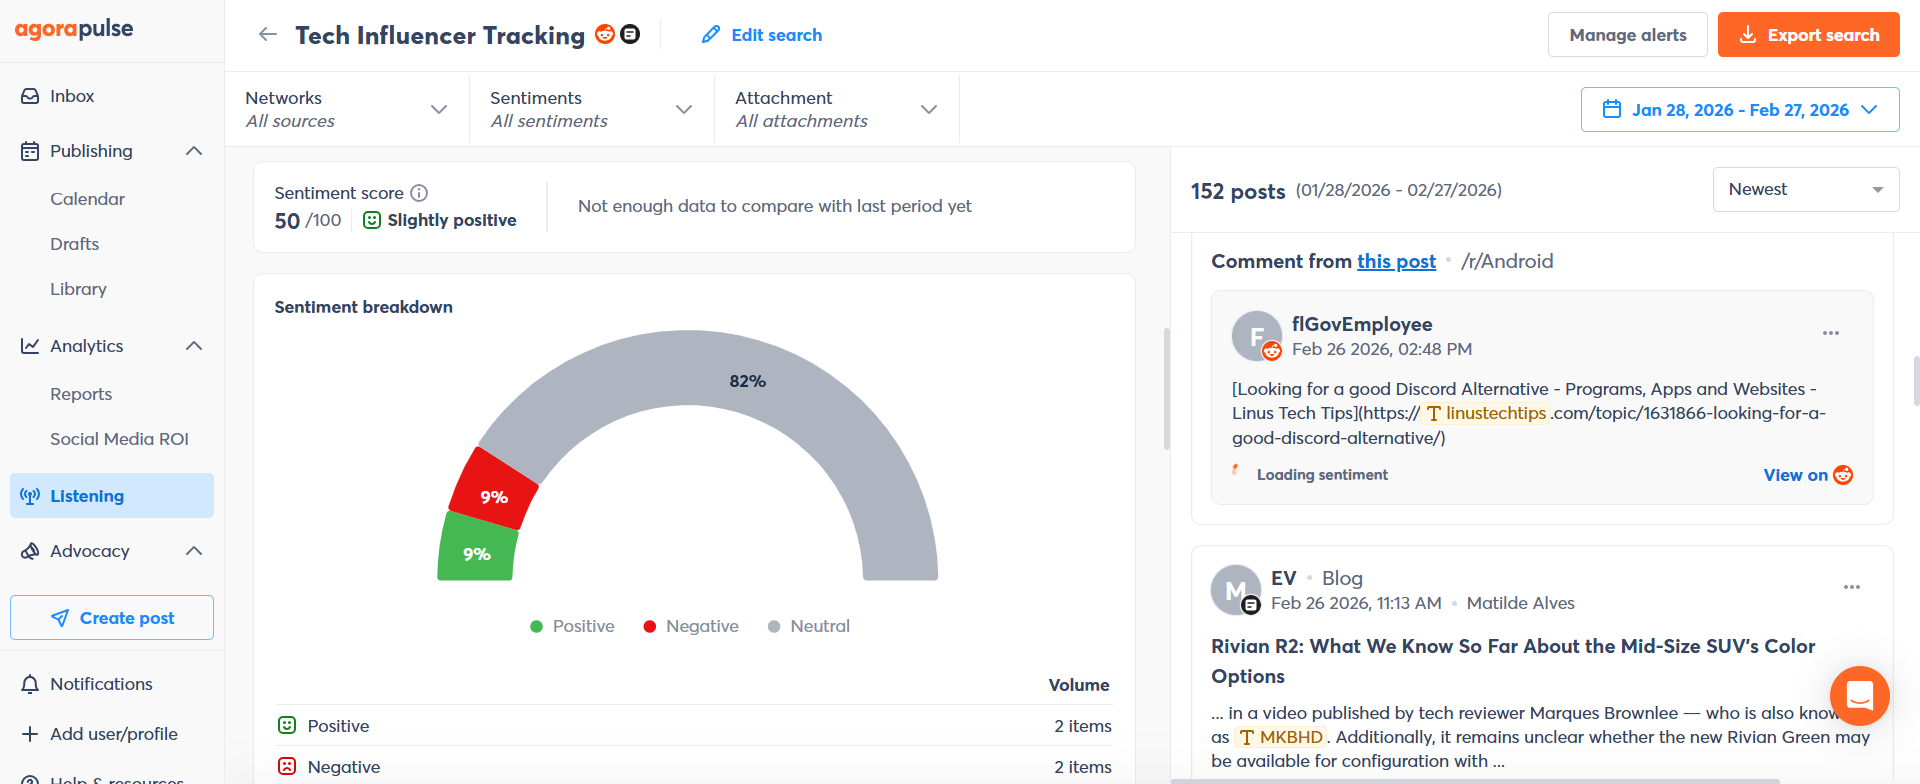Open Sentiment score info tooltip icon

pos(419,193)
